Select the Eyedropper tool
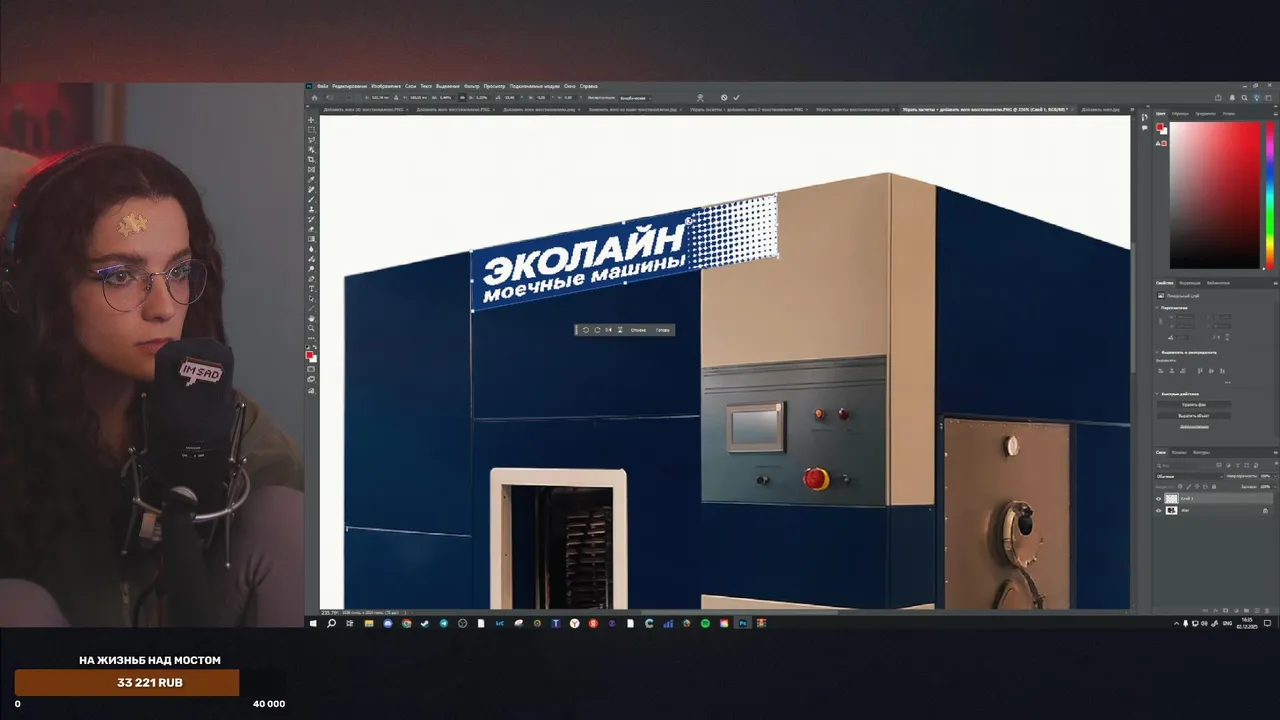The image size is (1280, 720). click(311, 180)
